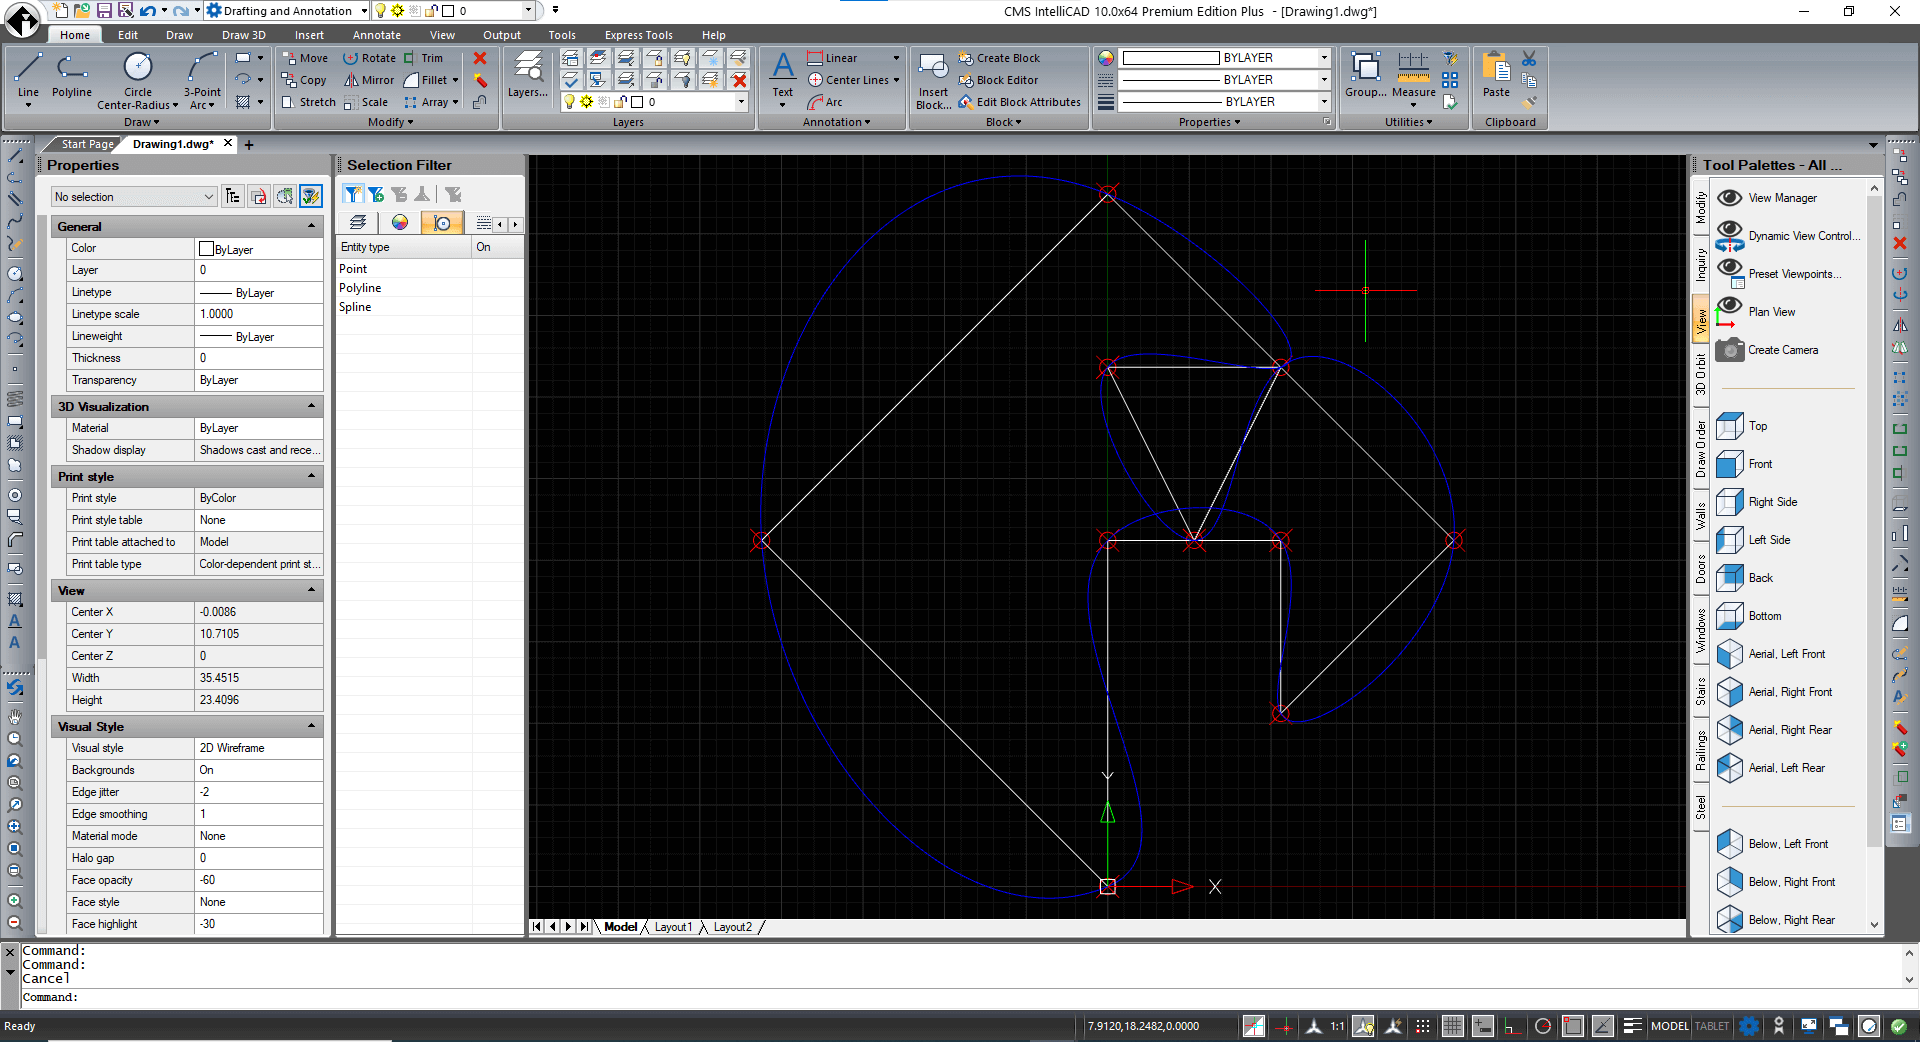The width and height of the screenshot is (1920, 1042).
Task: Open the blue settings gear in status bar
Action: [1749, 1026]
